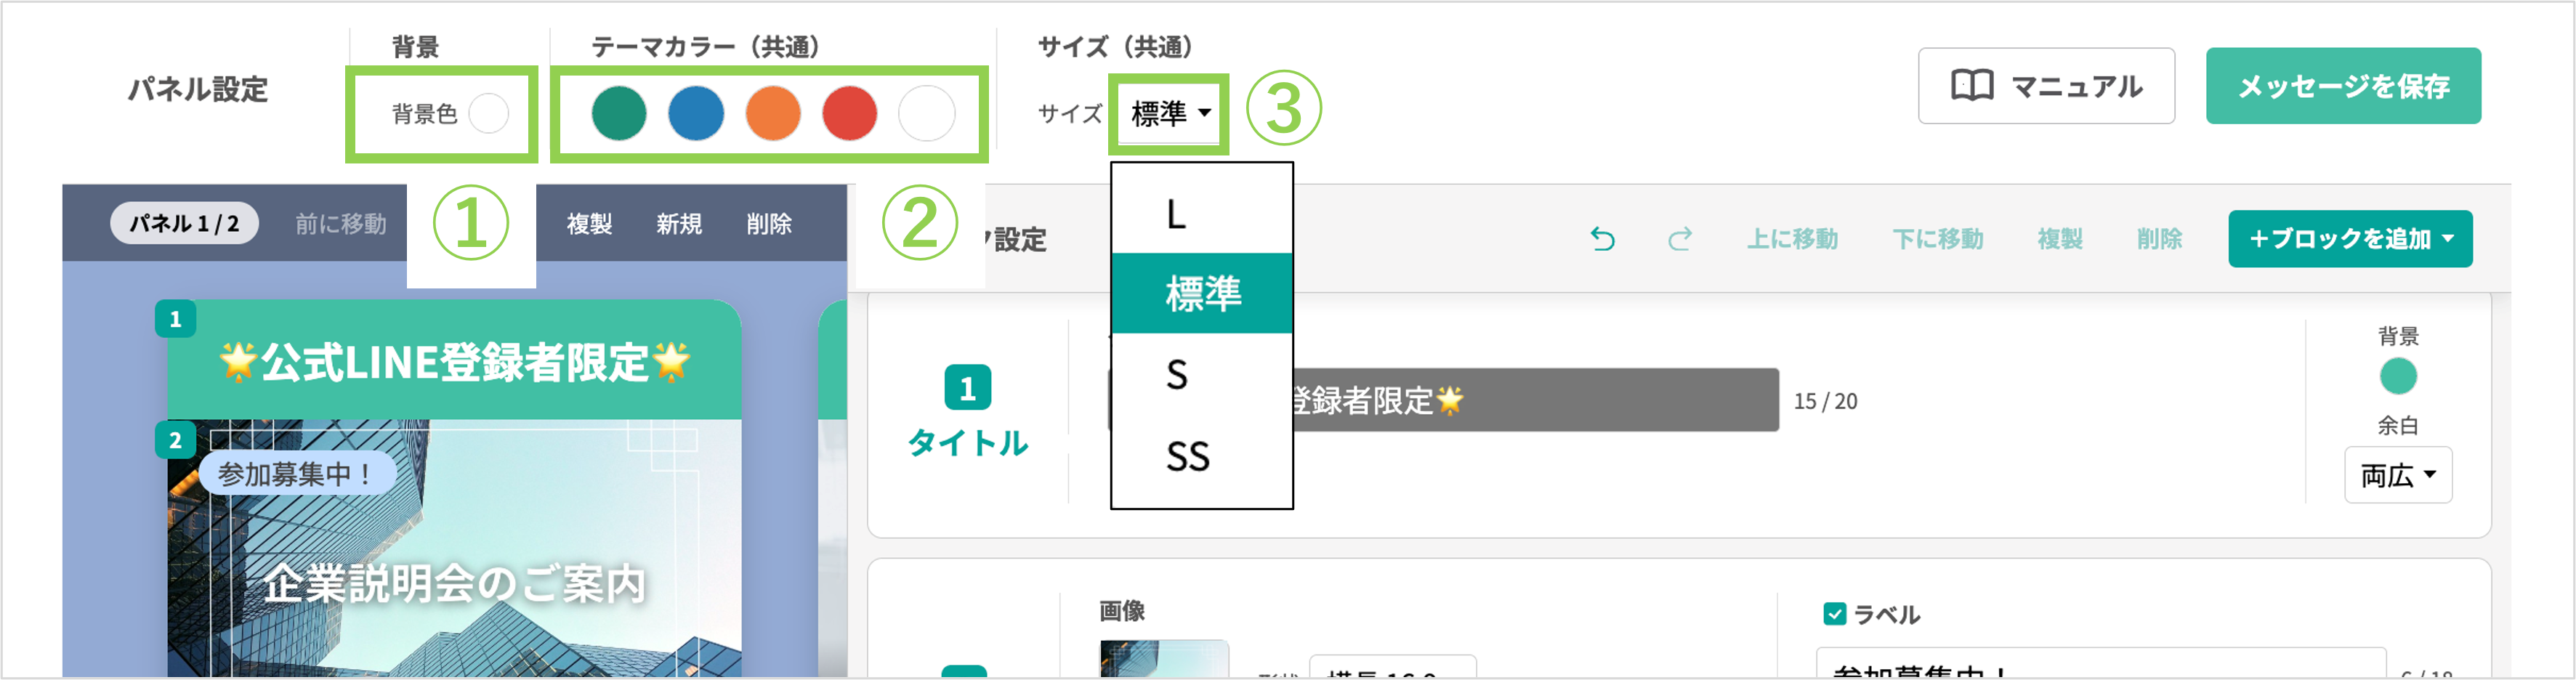The width and height of the screenshot is (2576, 680).
Task: Click 複製 in the panel toolbar
Action: point(589,224)
